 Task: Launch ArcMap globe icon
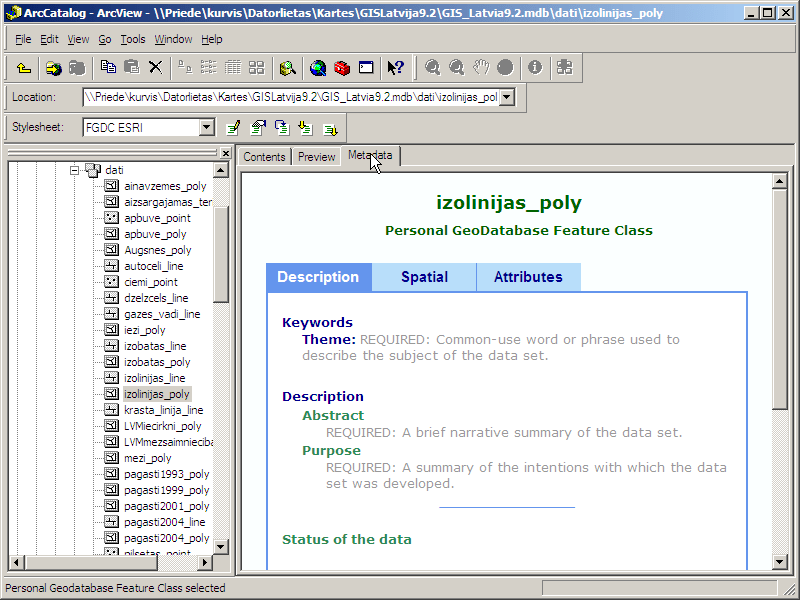tap(318, 68)
